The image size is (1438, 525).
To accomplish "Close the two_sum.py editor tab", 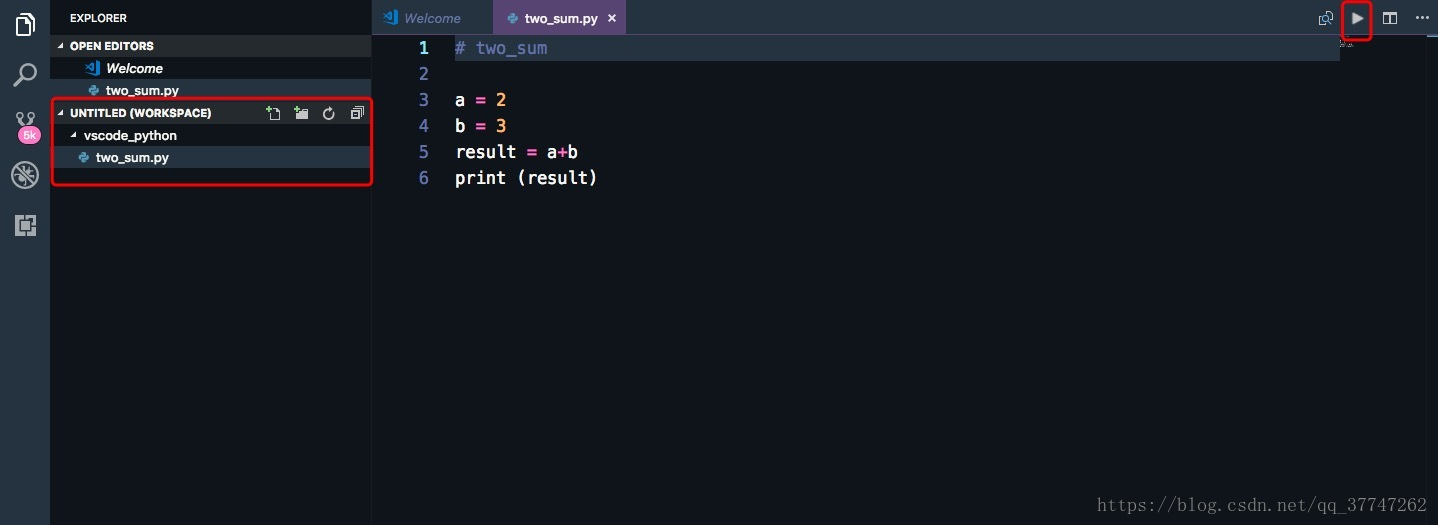I will click(612, 18).
